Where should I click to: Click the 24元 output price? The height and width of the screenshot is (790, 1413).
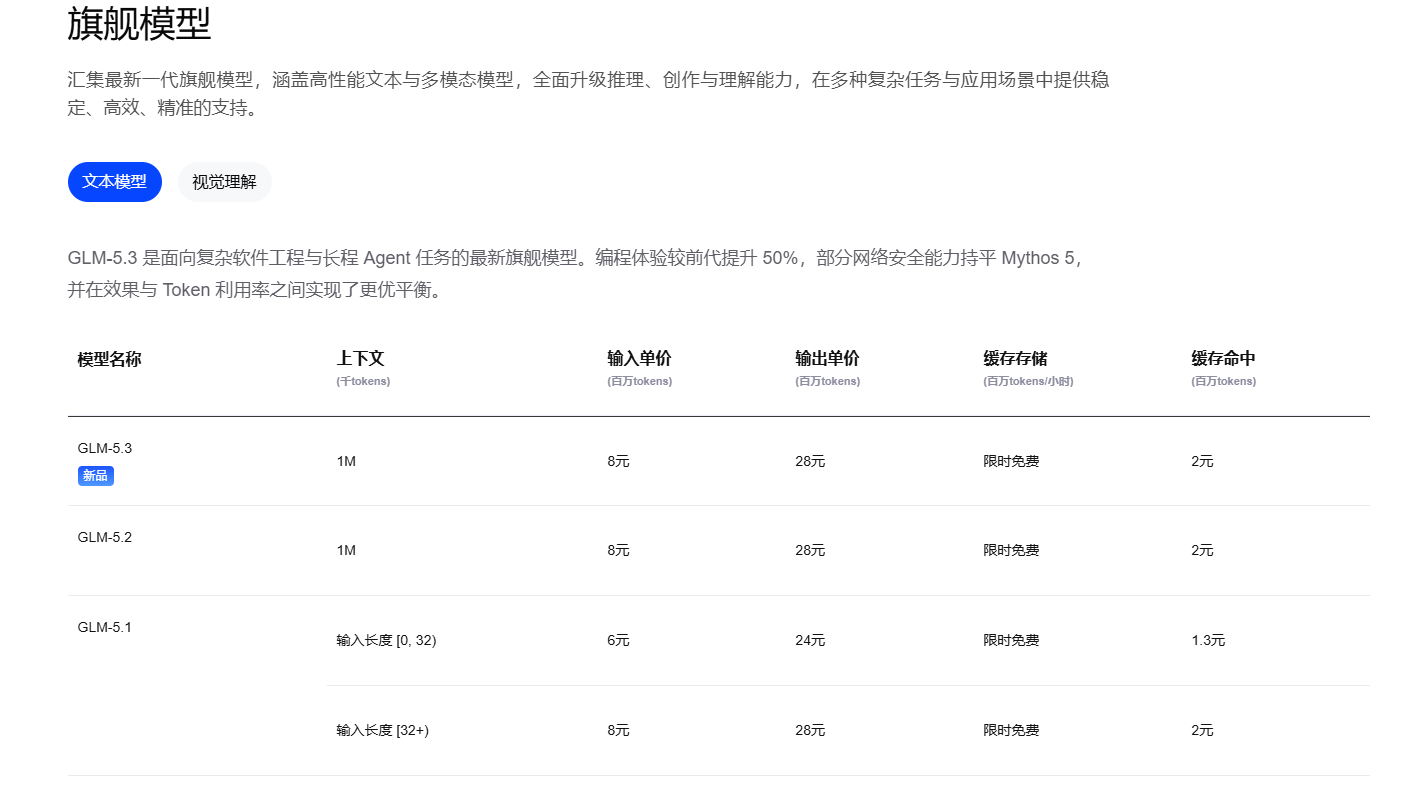(810, 640)
